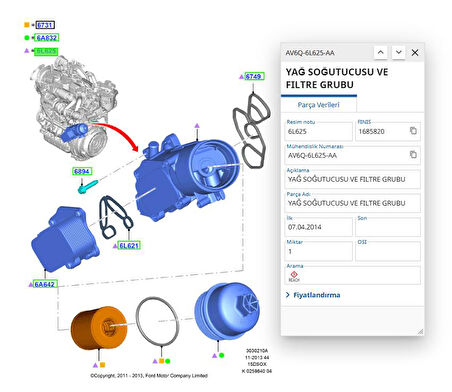This screenshot has width=452, height=392.
Task: Click the engine overview thumbnail
Action: [75, 107]
